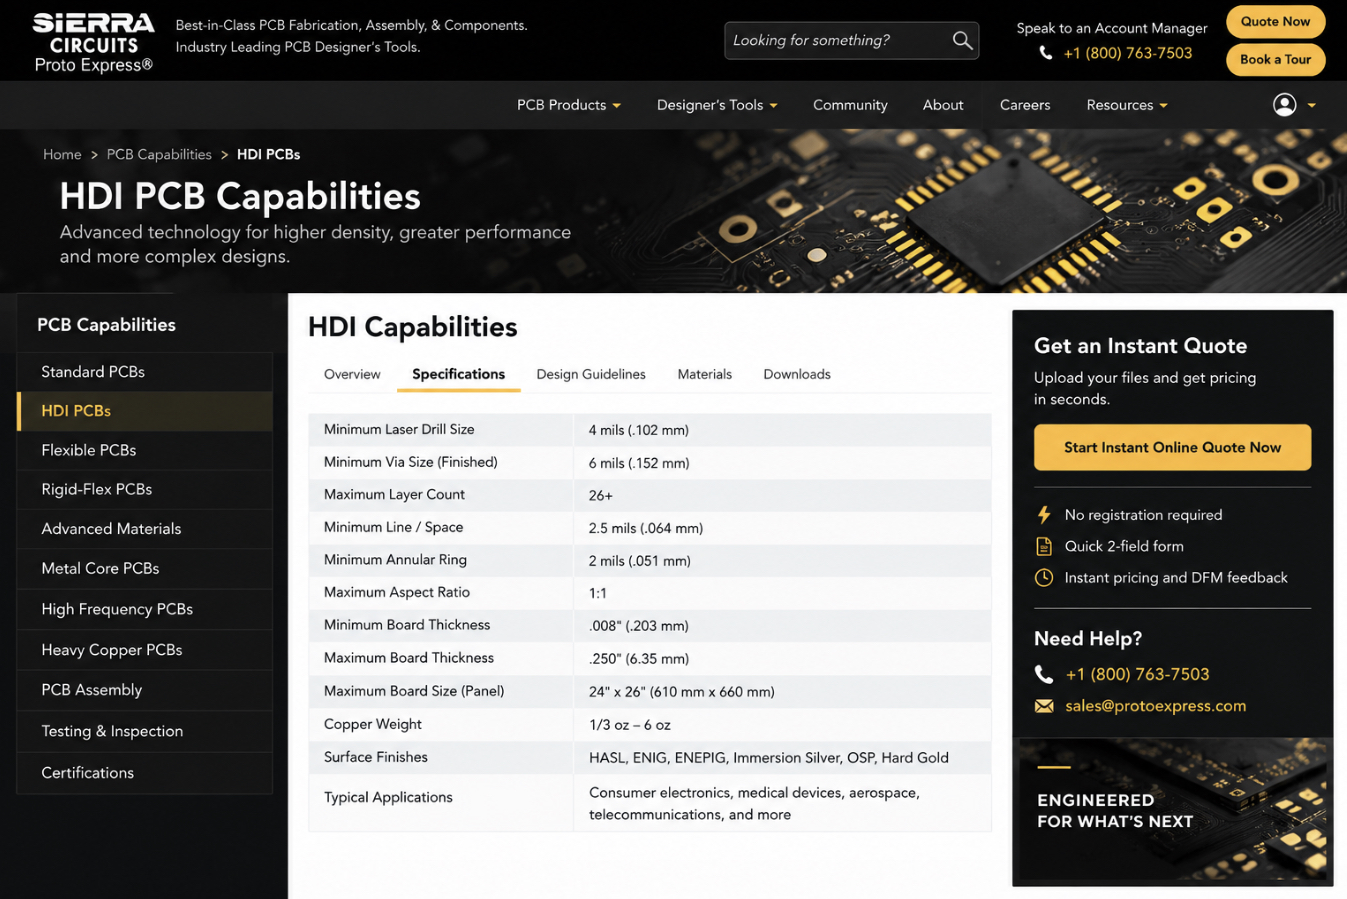Open Advanced Materials in the sidebar
Image resolution: width=1347 pixels, height=899 pixels.
coord(145,529)
